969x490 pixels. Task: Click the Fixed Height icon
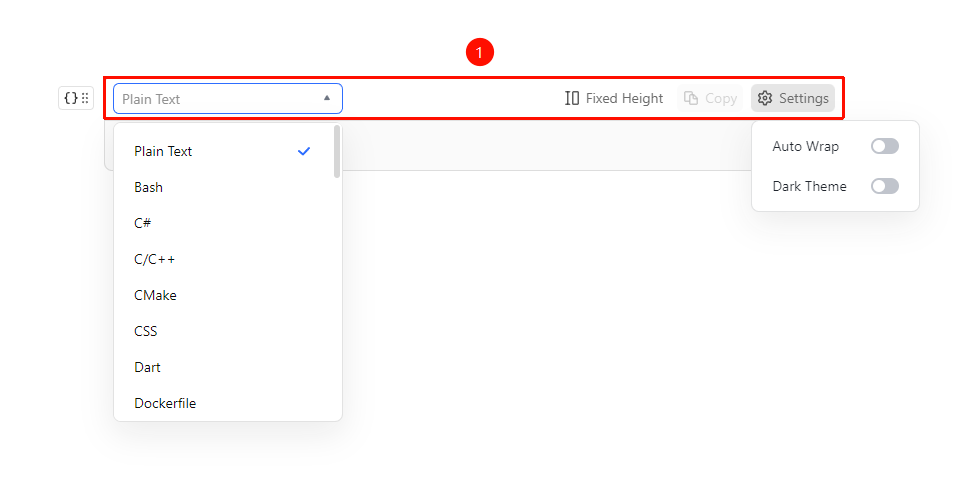pos(572,98)
